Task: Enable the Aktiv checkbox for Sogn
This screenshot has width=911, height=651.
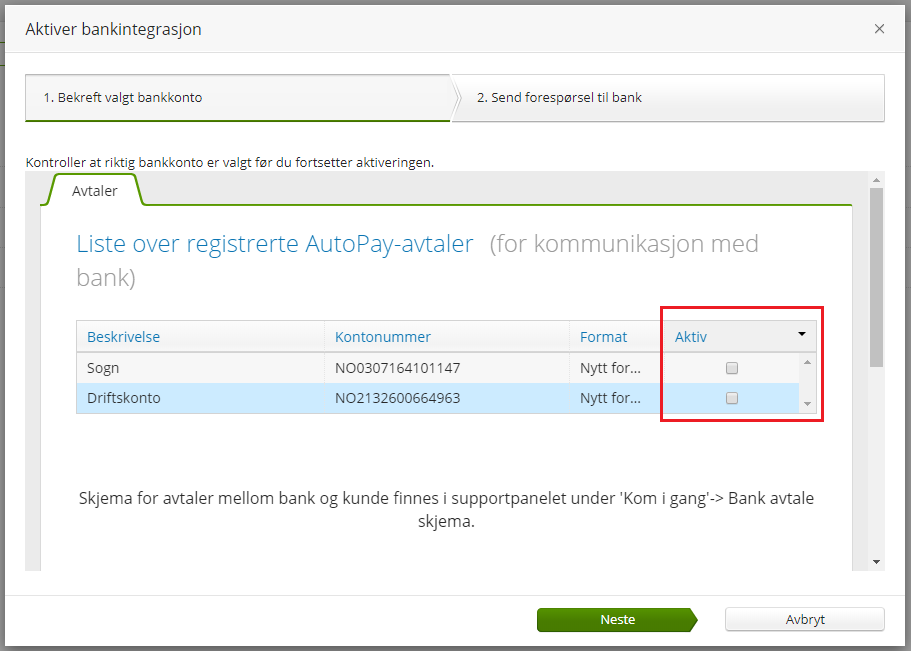Action: (x=731, y=367)
